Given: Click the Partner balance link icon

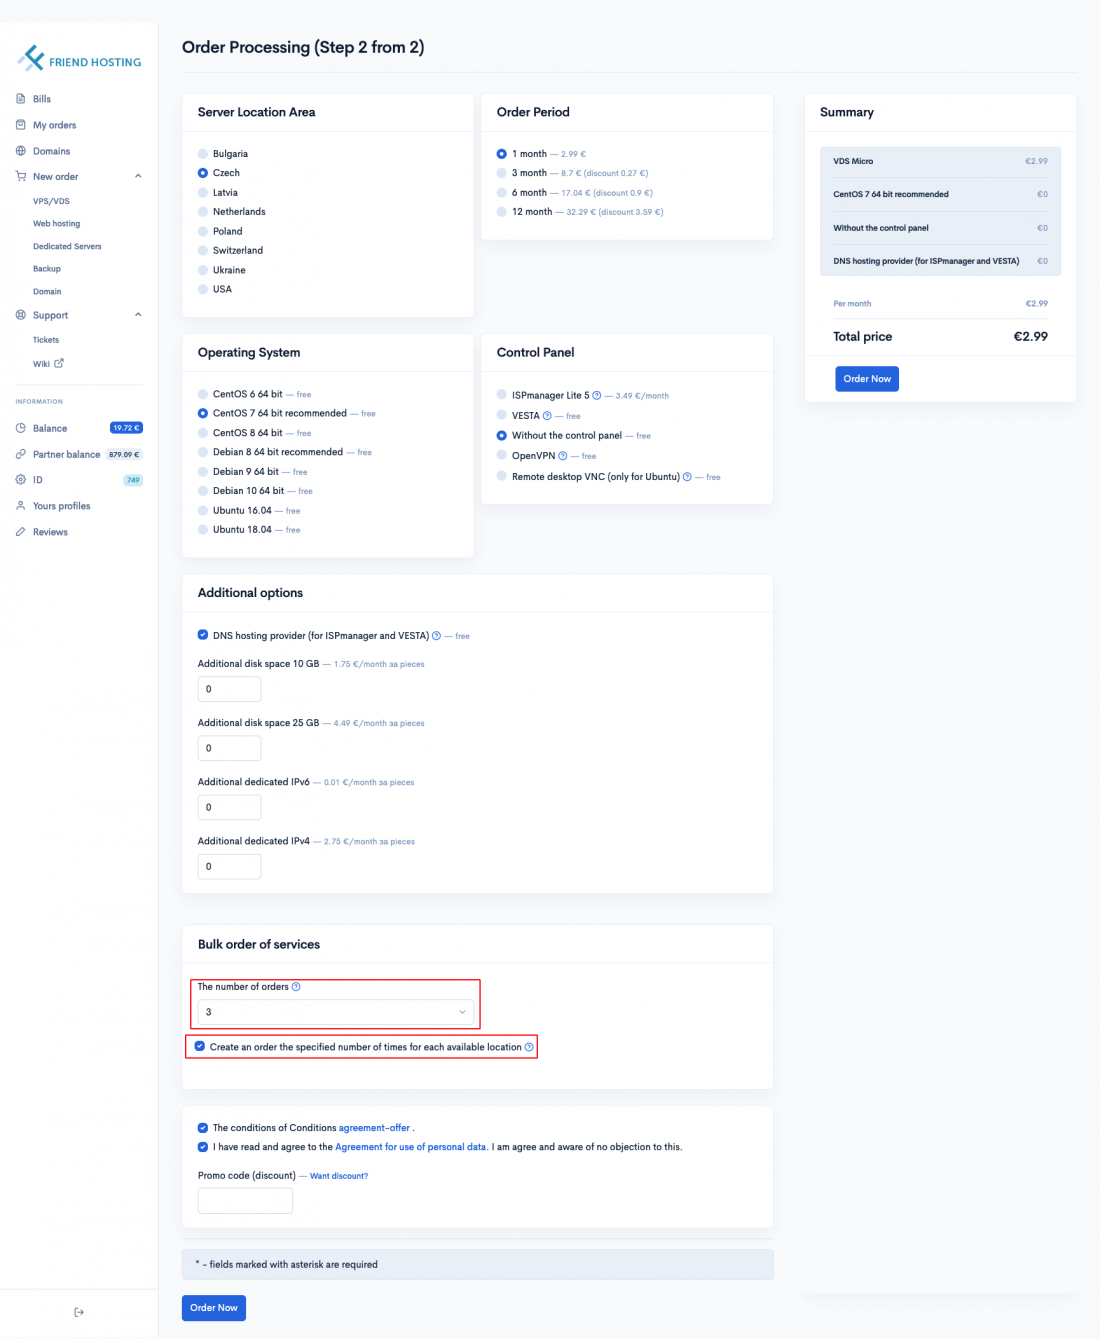Looking at the screenshot, I should point(21,454).
